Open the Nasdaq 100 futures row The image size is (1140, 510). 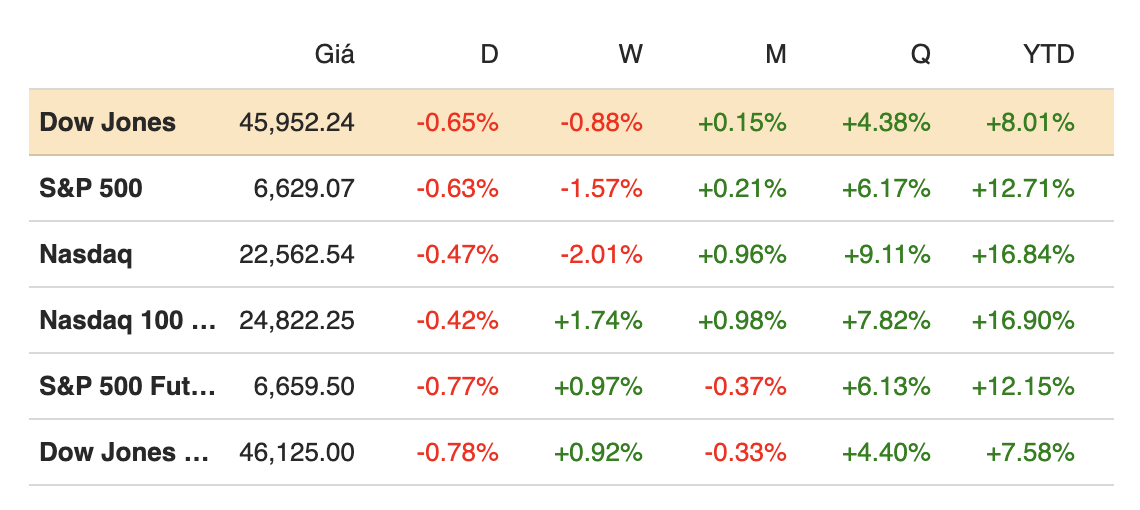[x=127, y=320]
